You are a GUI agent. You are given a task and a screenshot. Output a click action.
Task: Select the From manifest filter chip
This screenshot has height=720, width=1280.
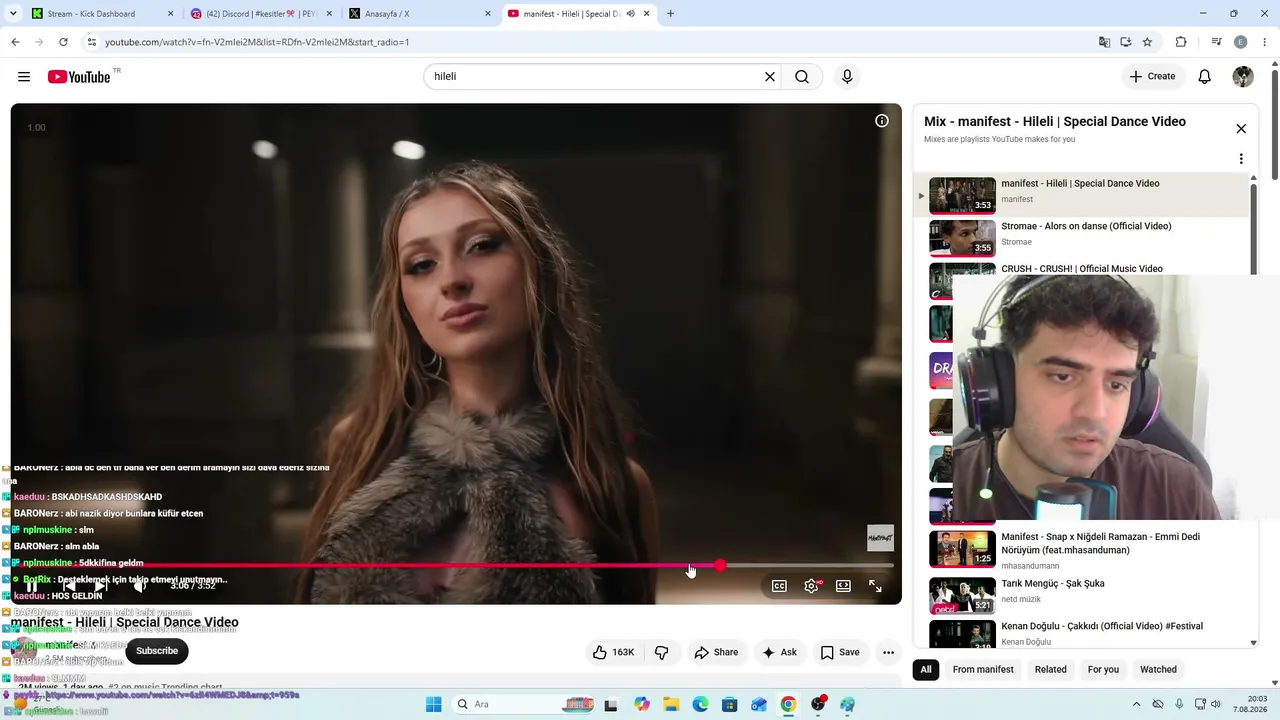(x=983, y=670)
